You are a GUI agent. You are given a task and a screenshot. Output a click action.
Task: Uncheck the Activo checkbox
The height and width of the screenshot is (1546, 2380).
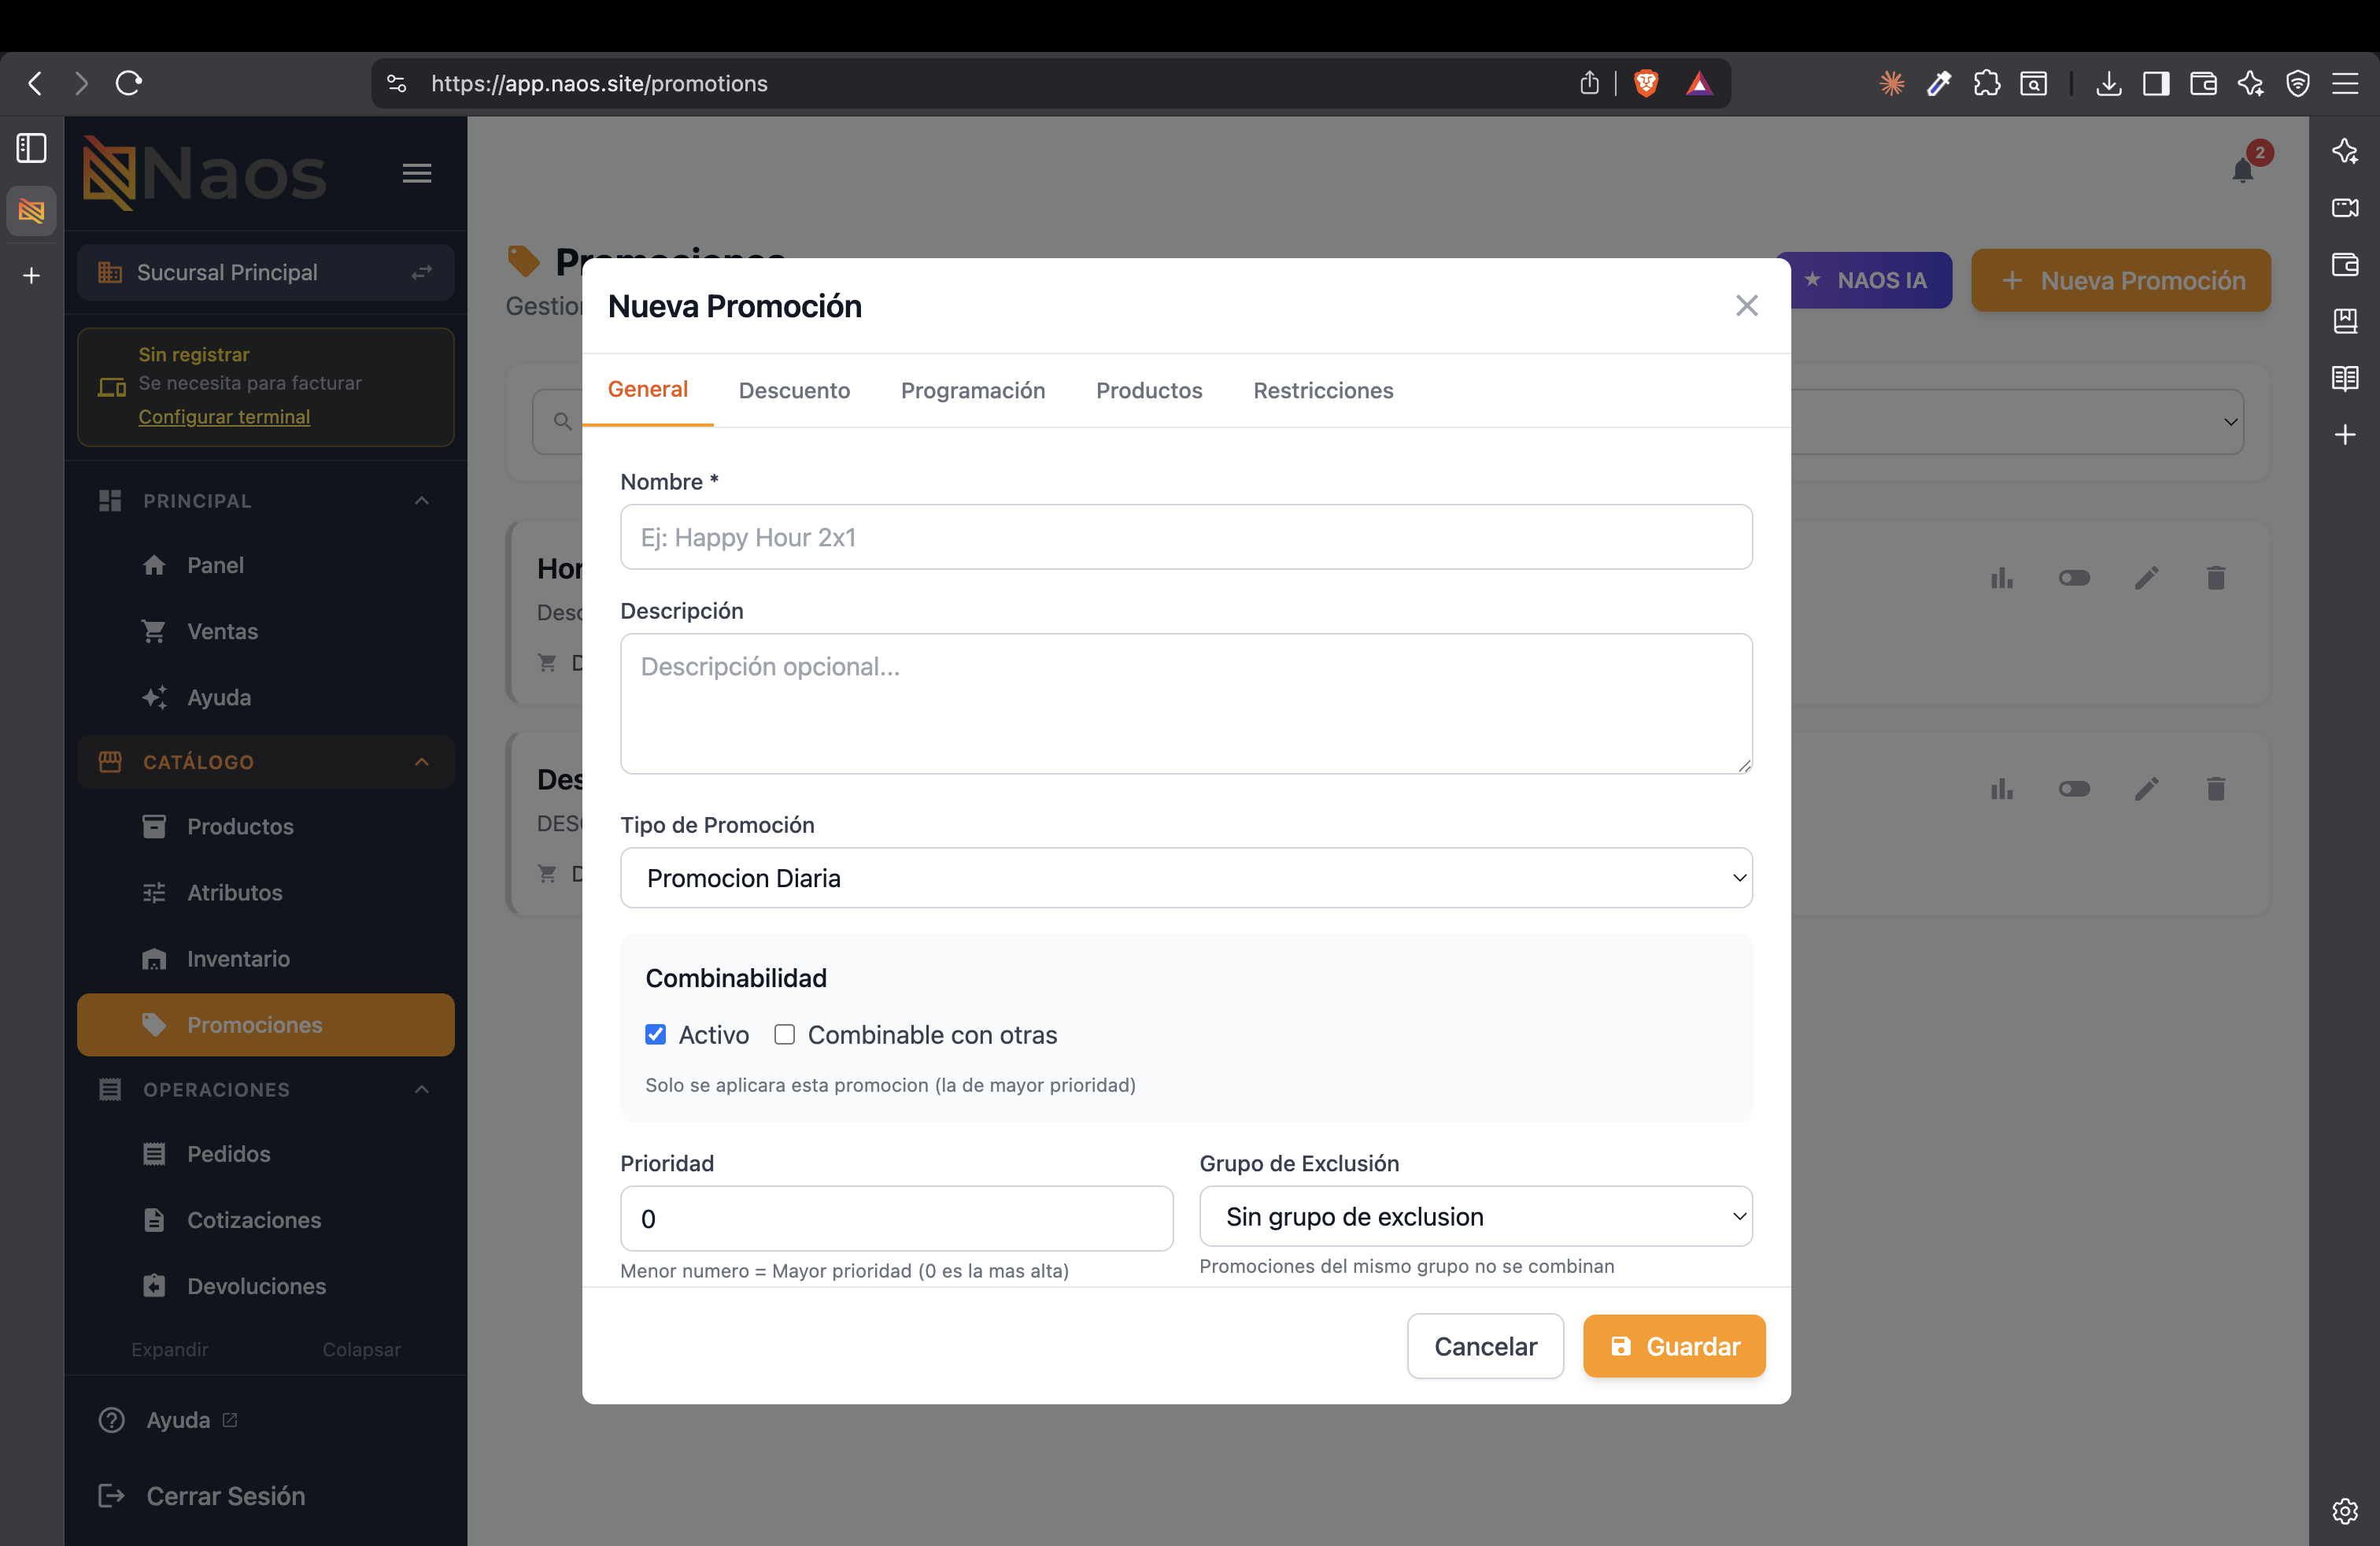(x=655, y=1034)
